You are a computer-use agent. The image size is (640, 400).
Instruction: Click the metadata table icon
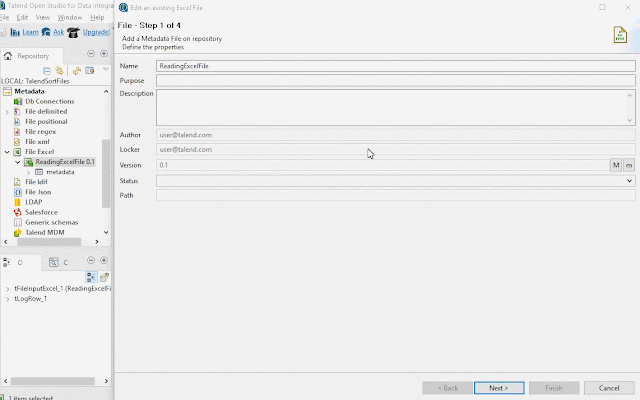click(x=39, y=172)
